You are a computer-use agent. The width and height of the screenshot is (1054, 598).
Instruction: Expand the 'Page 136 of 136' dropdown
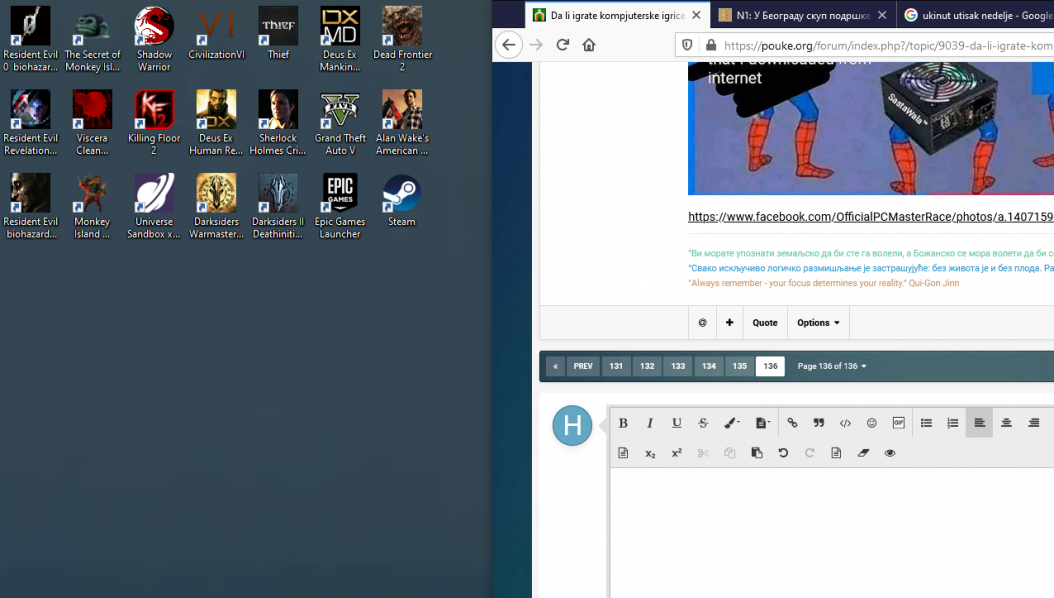coord(832,366)
